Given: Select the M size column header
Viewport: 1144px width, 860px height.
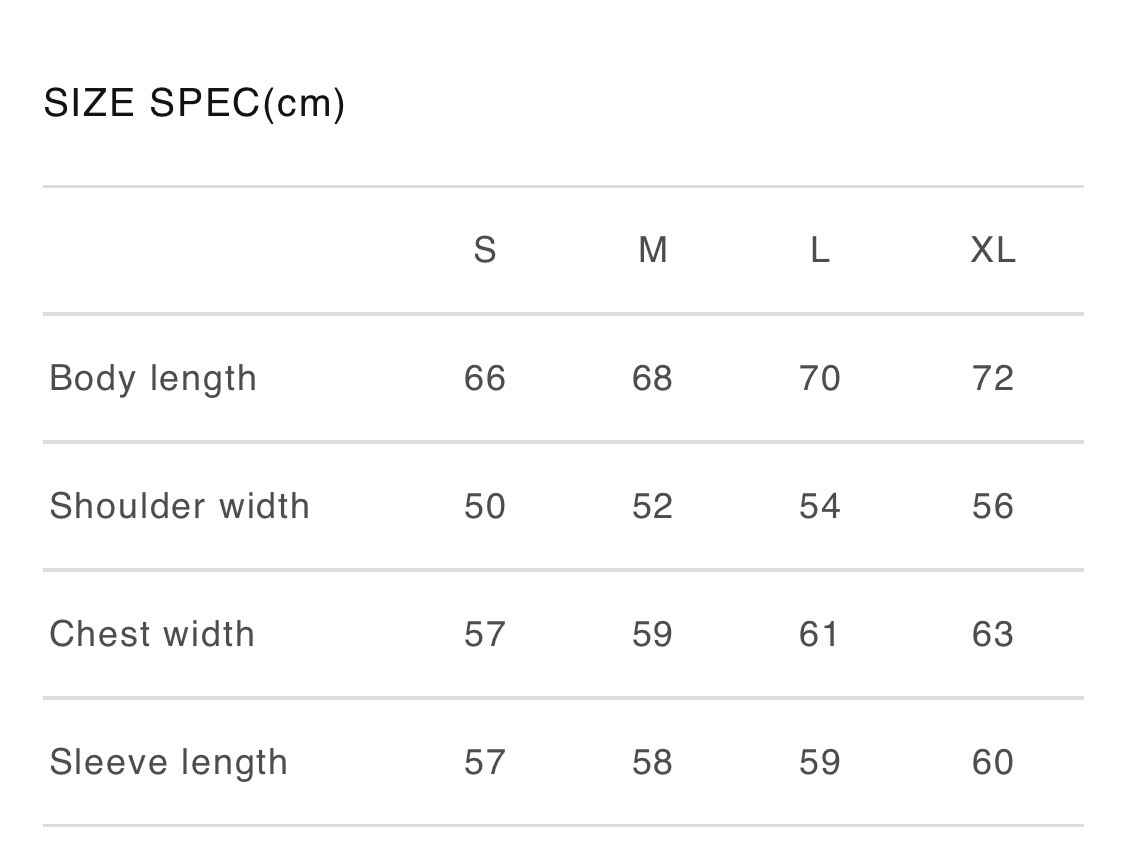Looking at the screenshot, I should point(653,250).
